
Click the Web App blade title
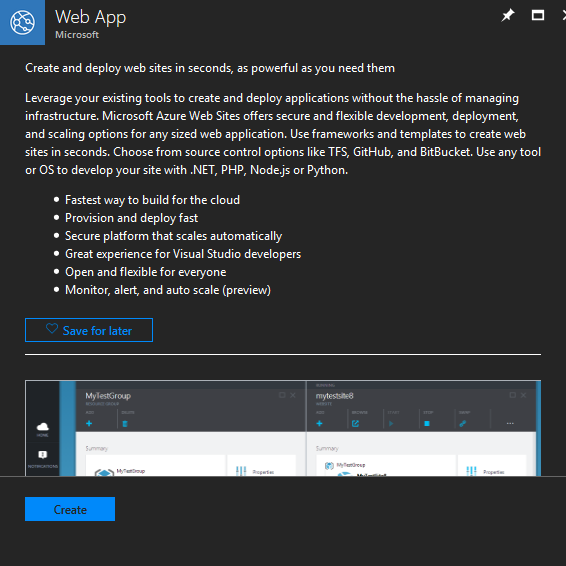tap(91, 17)
